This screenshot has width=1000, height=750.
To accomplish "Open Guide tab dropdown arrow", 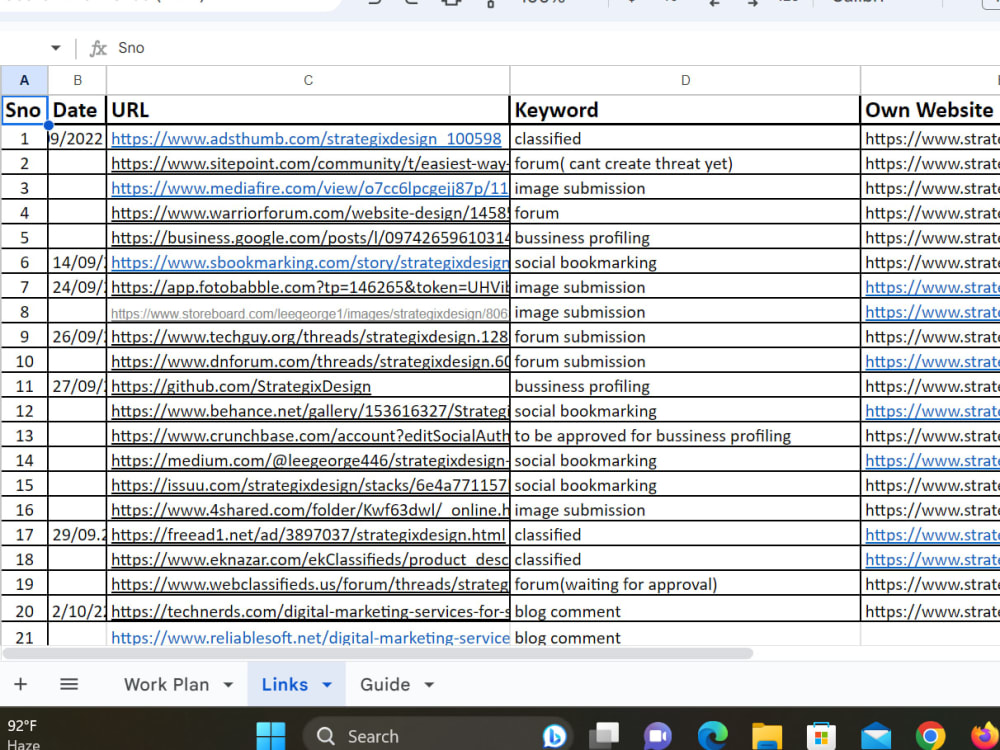I will tap(429, 685).
